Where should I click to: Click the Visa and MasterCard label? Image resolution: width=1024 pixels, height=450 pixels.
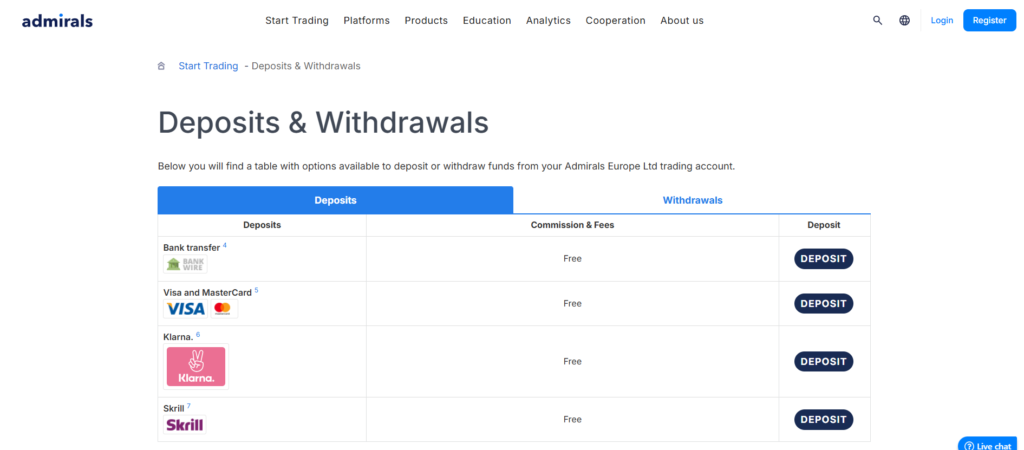coord(207,293)
